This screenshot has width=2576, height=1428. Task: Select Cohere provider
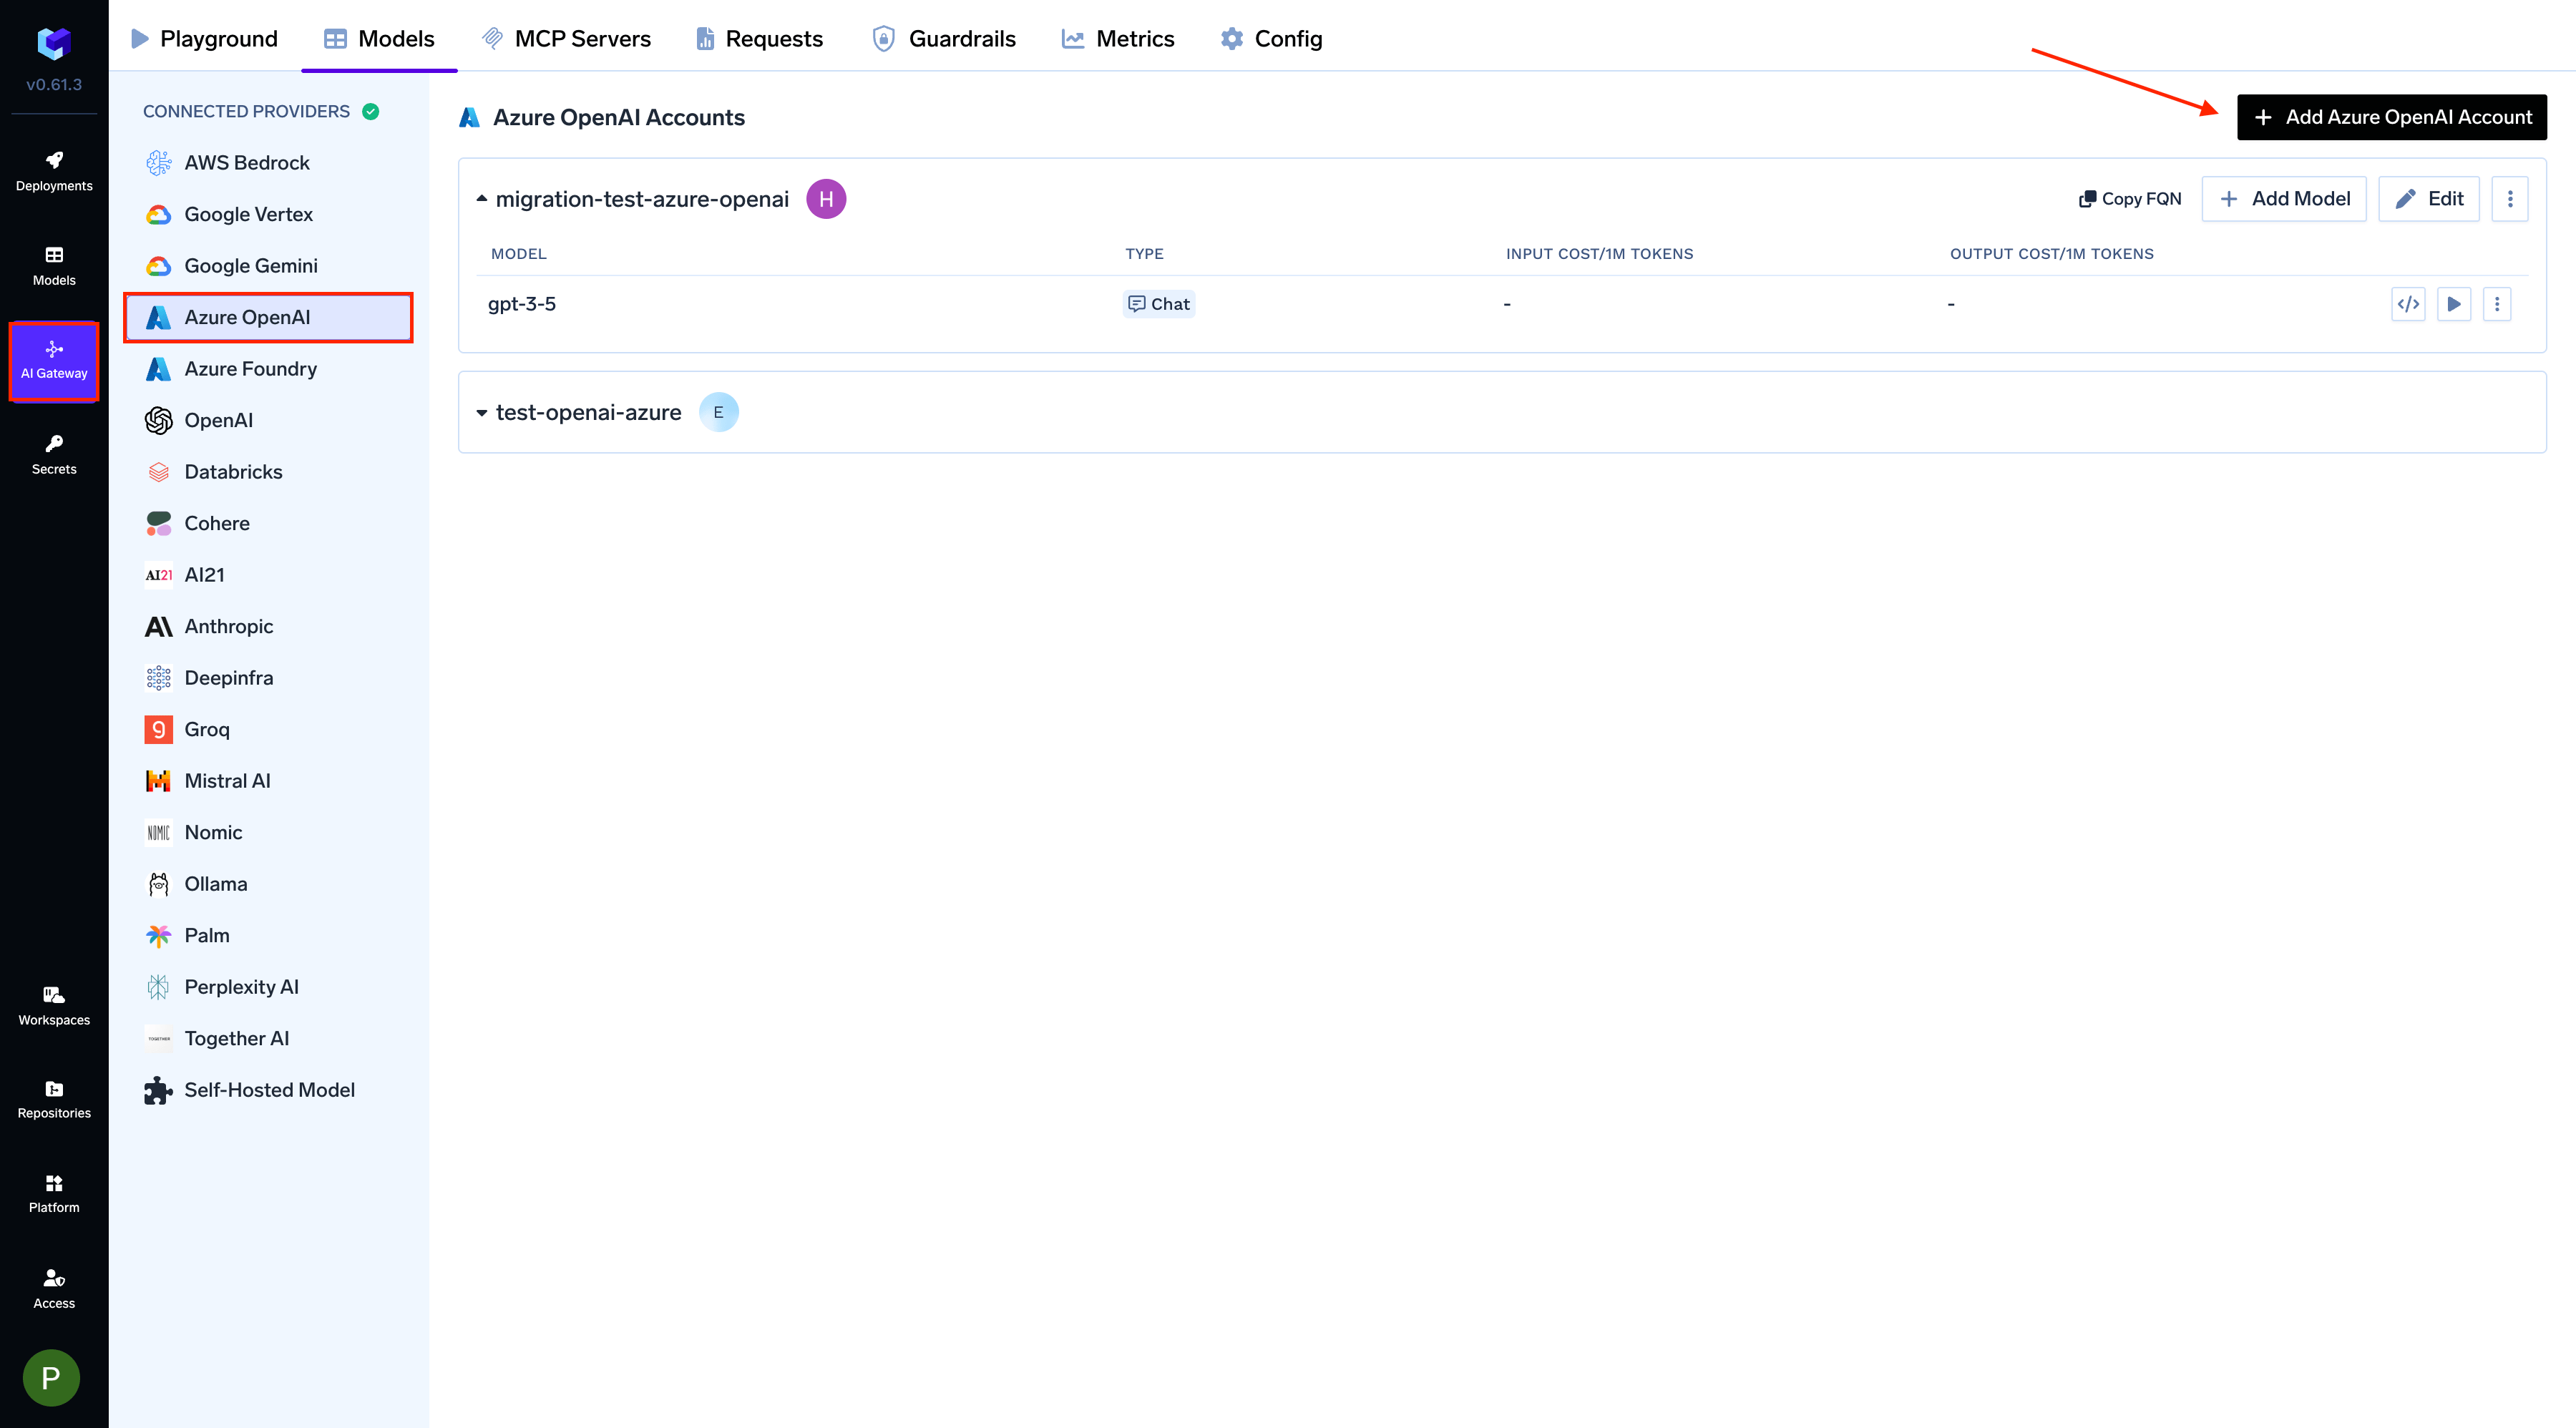(x=268, y=523)
